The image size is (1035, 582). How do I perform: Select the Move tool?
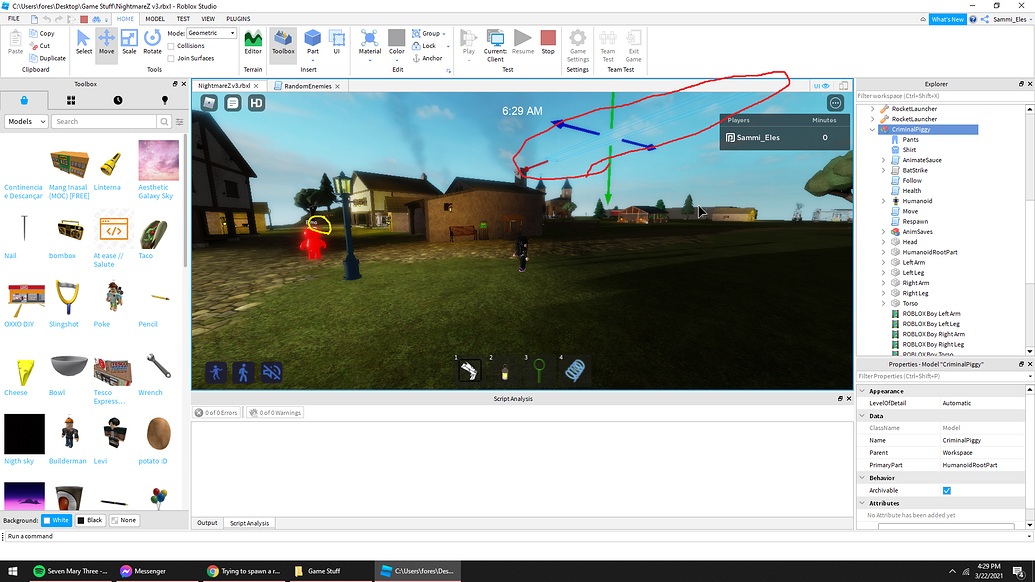(x=106, y=43)
